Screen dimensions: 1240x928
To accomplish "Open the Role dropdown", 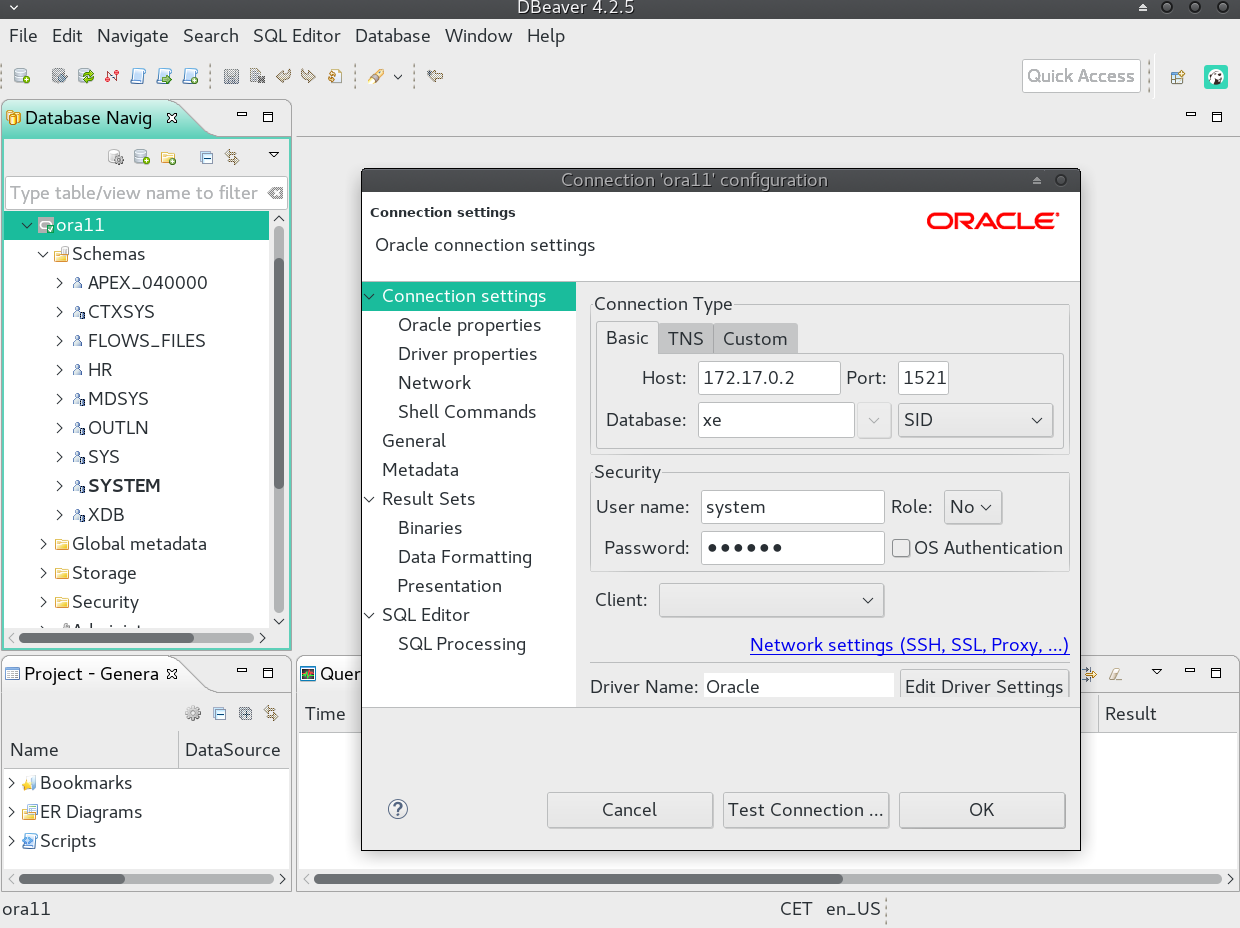I will pyautogui.click(x=972, y=507).
